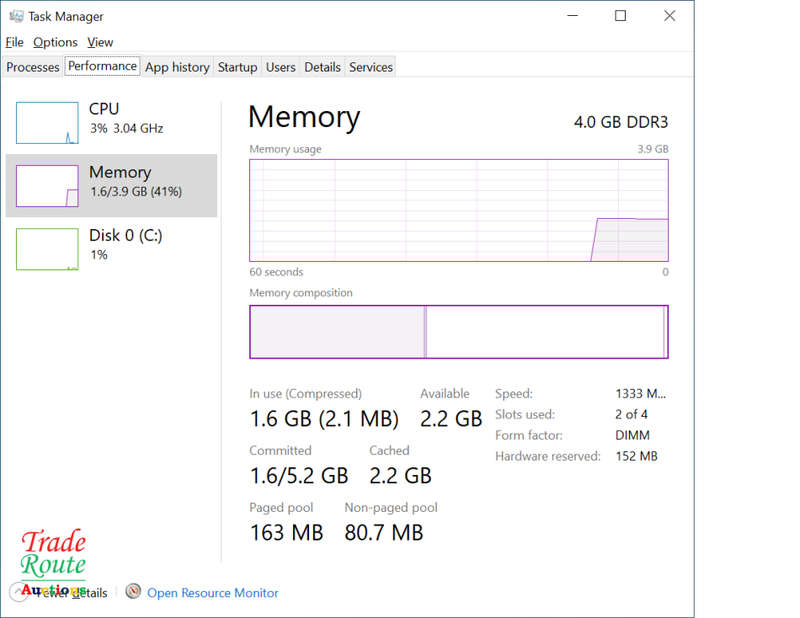Click Open Resource Monitor link
Viewport: 800px width, 618px height.
213,593
